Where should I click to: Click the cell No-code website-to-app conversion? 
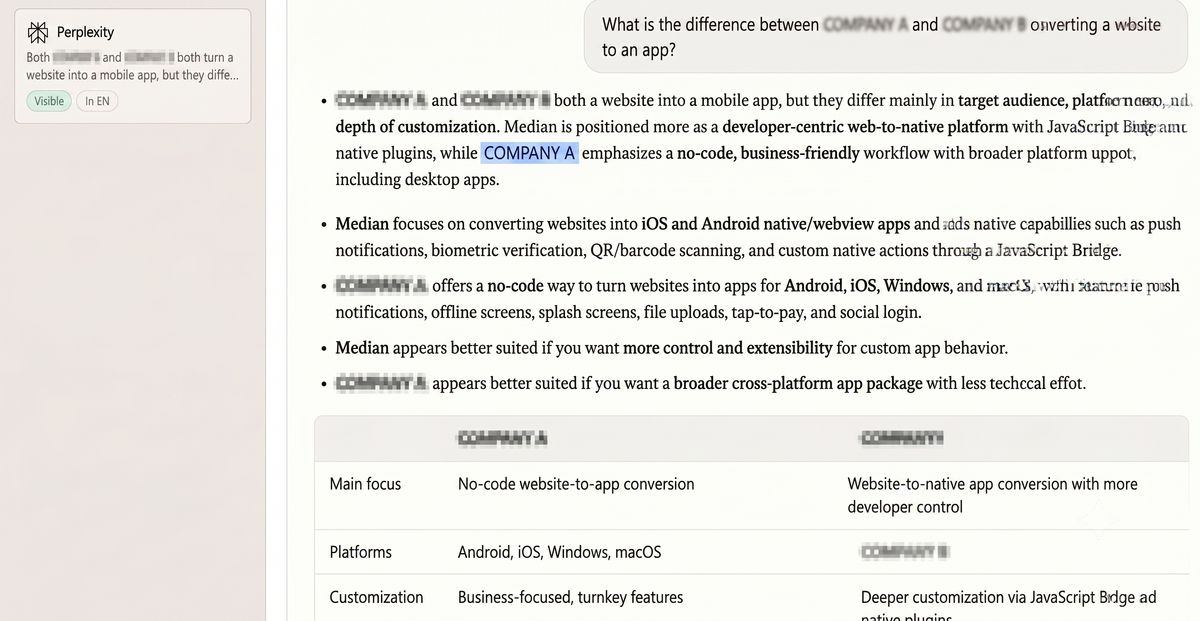[576, 484]
